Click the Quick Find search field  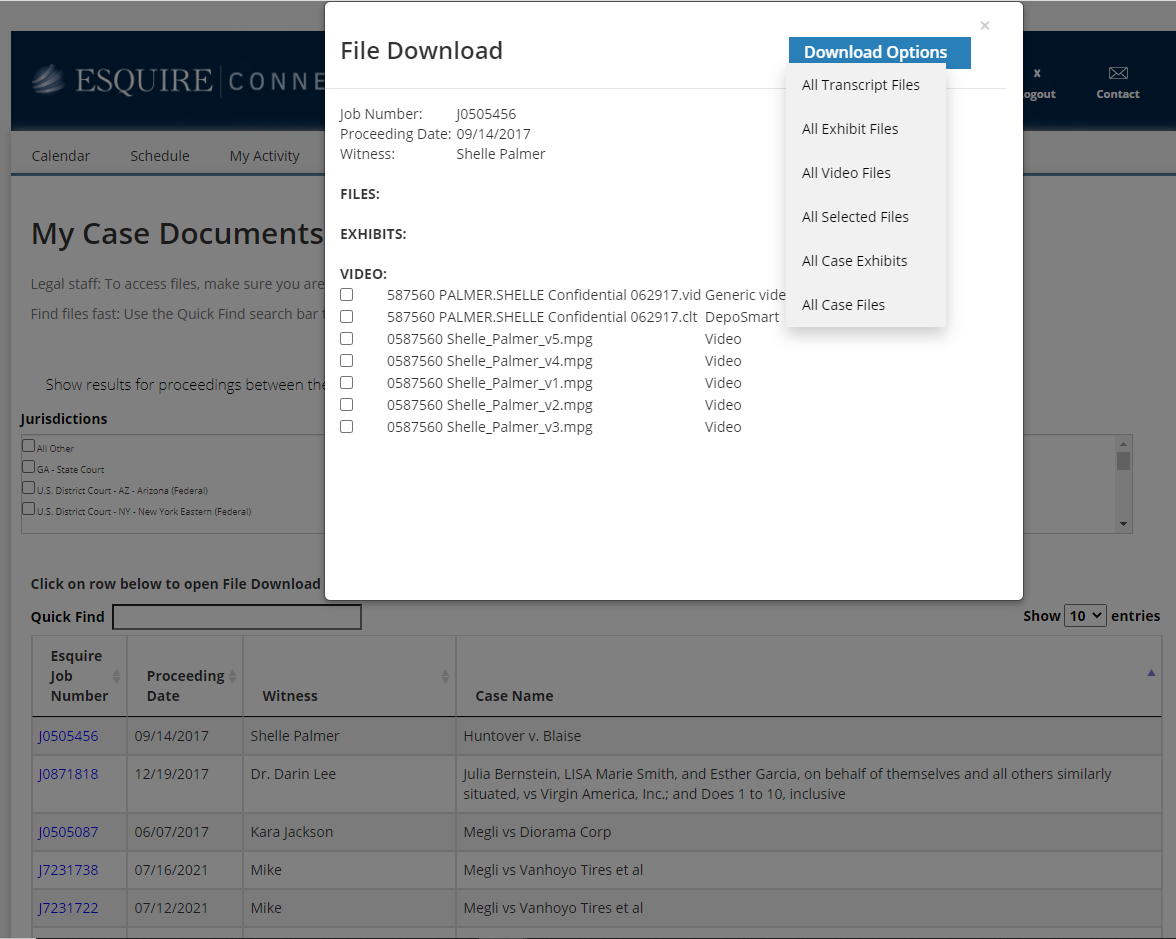pos(237,618)
